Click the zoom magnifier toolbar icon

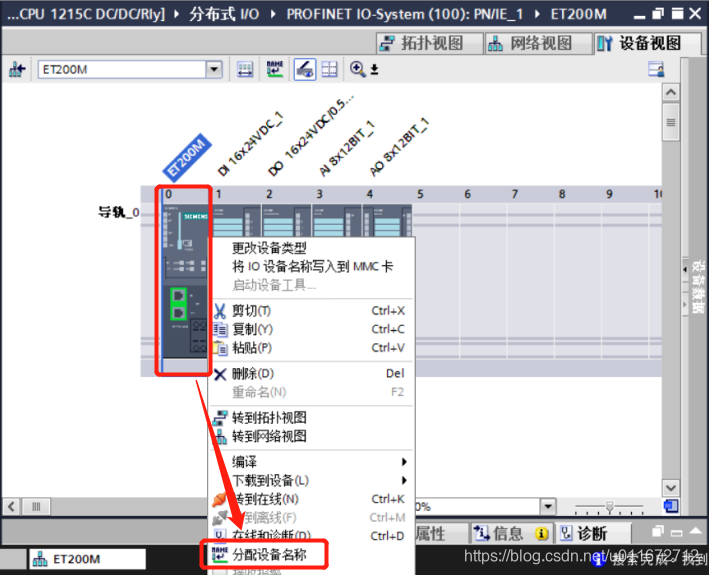click(x=357, y=70)
